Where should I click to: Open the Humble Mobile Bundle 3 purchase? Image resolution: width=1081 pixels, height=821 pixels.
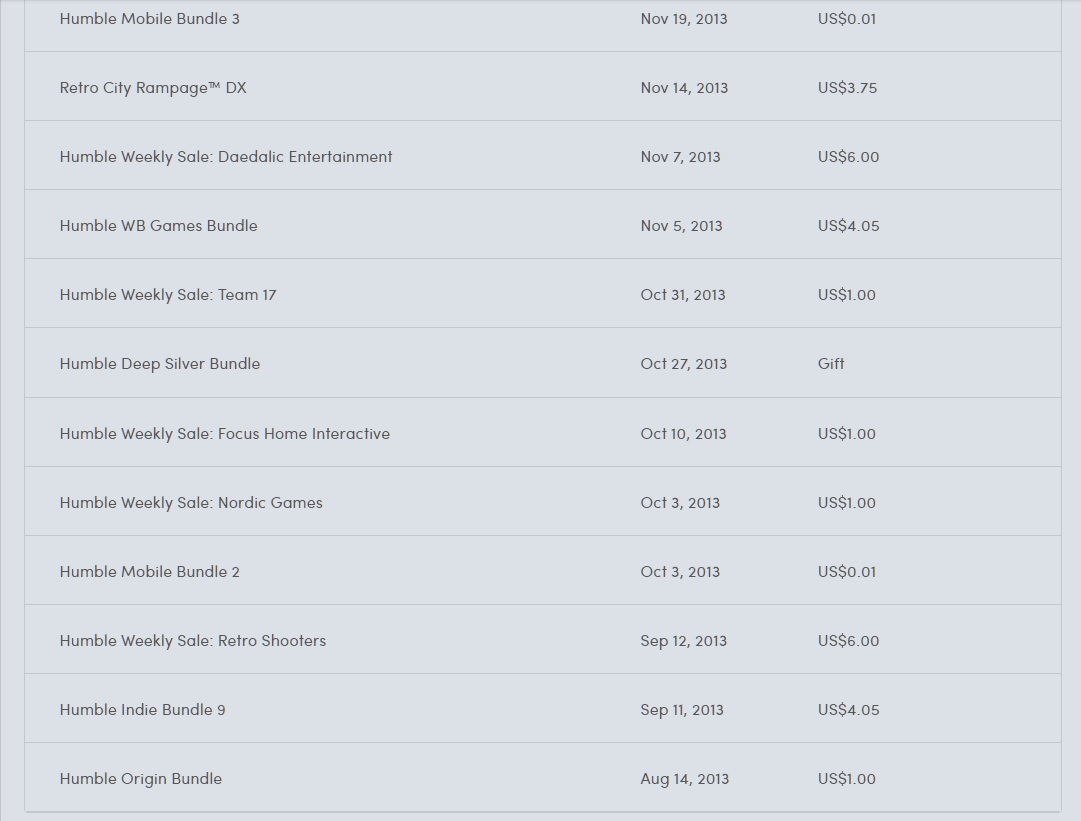pyautogui.click(x=150, y=19)
